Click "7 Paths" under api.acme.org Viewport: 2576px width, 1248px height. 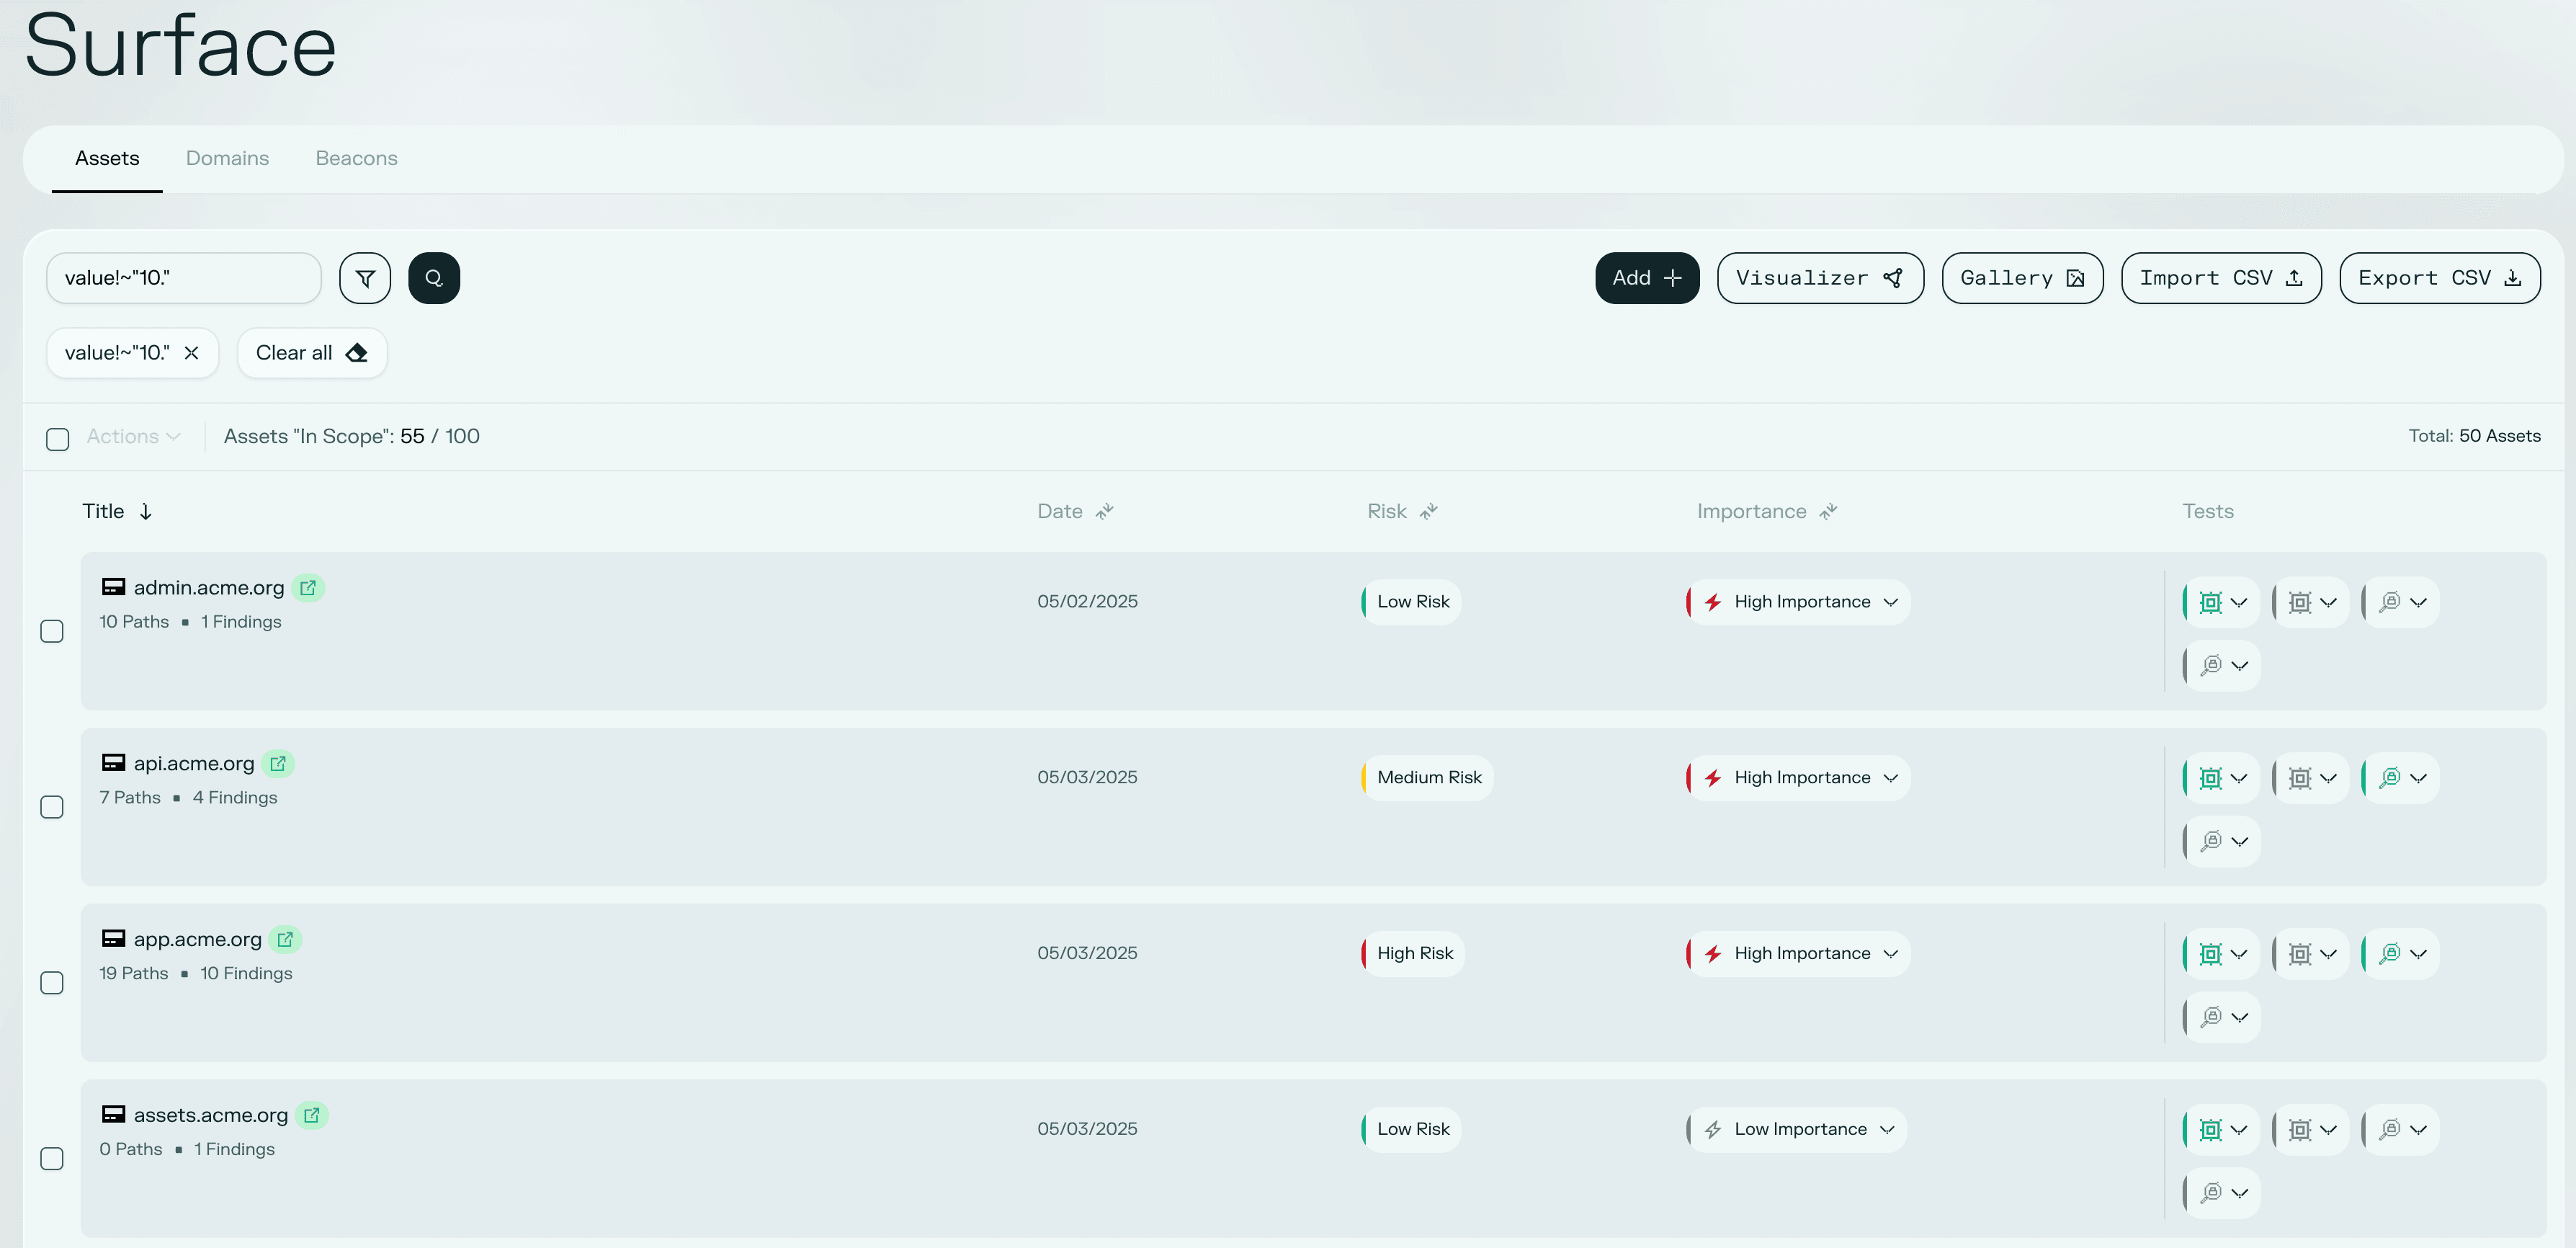[130, 798]
